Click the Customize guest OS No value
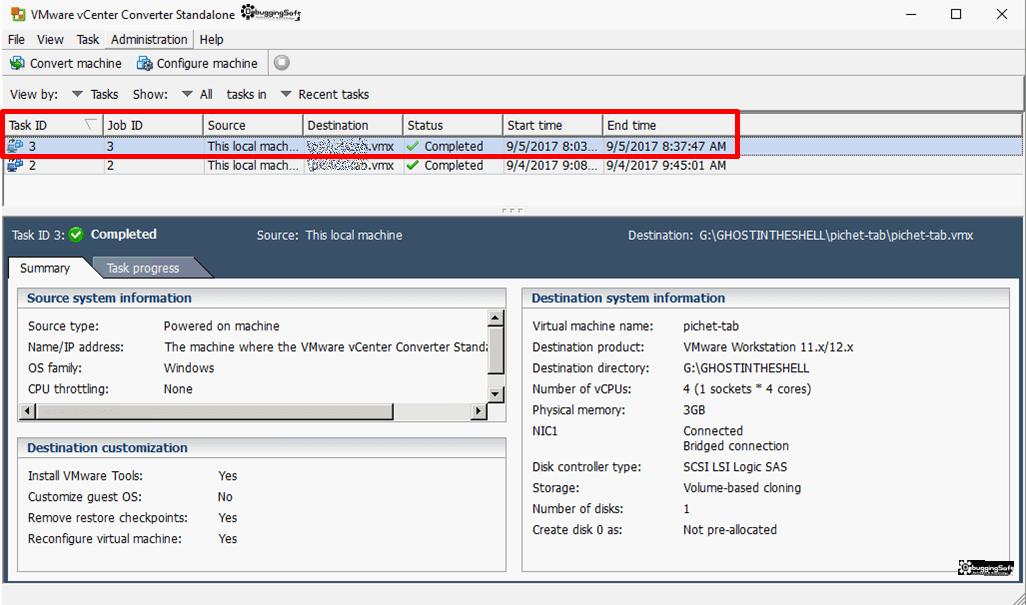The height and width of the screenshot is (605, 1026). click(x=225, y=496)
